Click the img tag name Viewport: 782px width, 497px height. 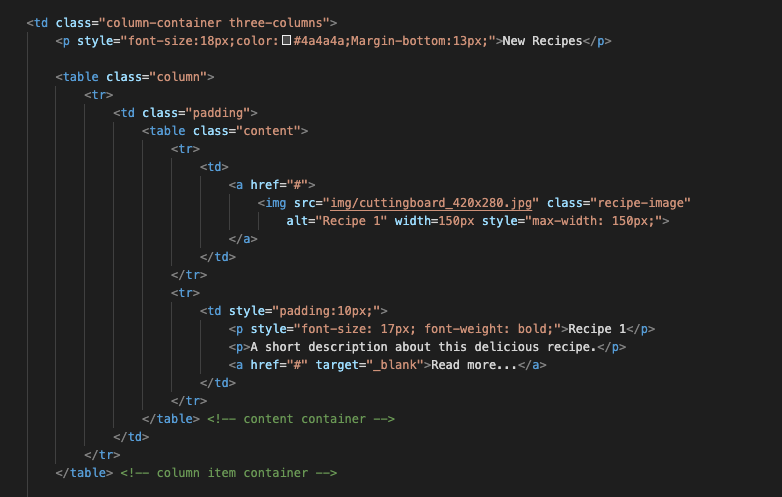click(276, 203)
